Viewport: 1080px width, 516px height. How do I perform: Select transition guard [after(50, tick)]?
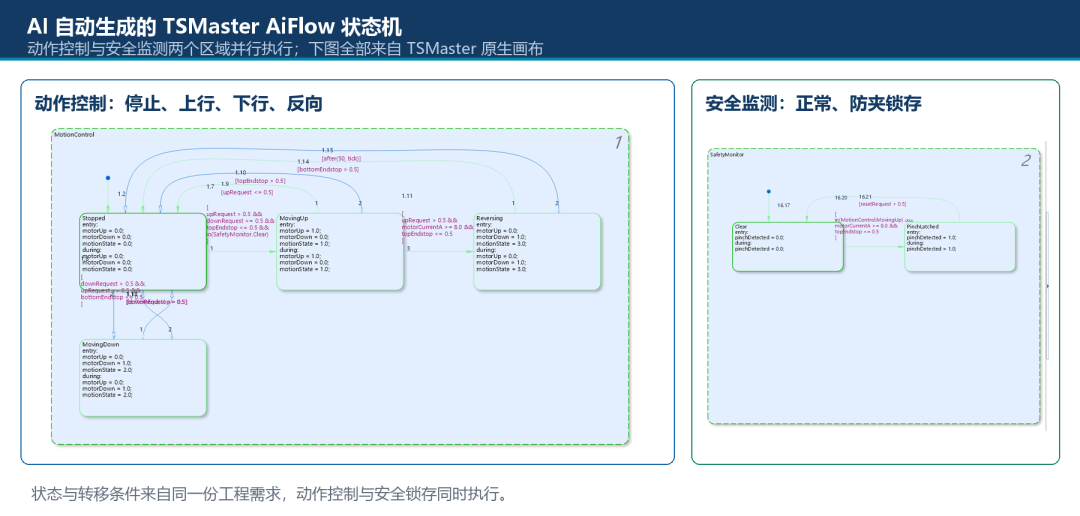pos(341,158)
